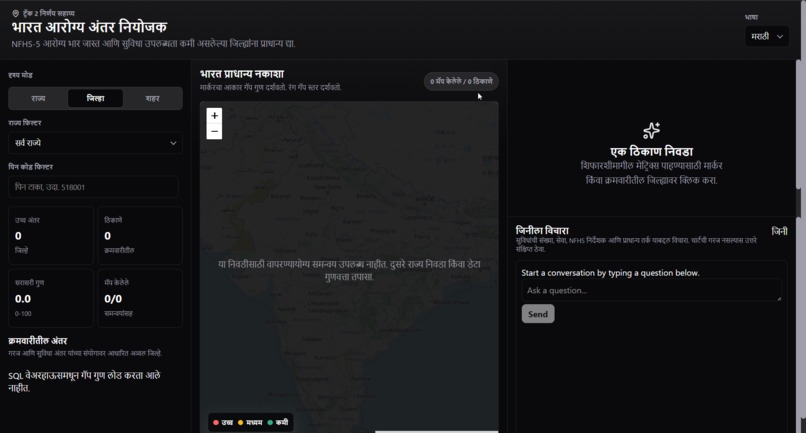This screenshot has height=433, width=806.
Task: Zoom in the map with plus button
Action: [214, 116]
